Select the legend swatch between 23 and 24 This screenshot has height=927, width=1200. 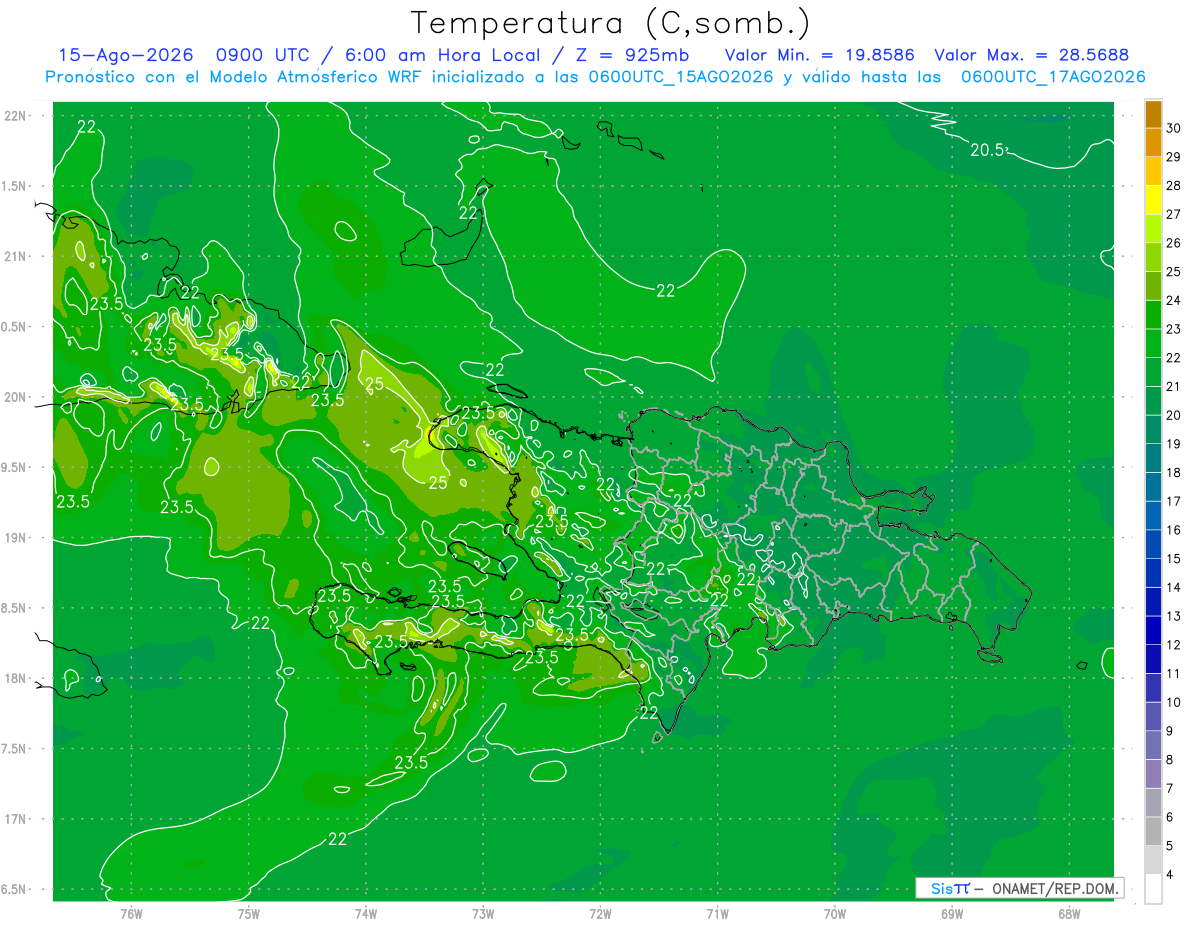[x=1153, y=315]
